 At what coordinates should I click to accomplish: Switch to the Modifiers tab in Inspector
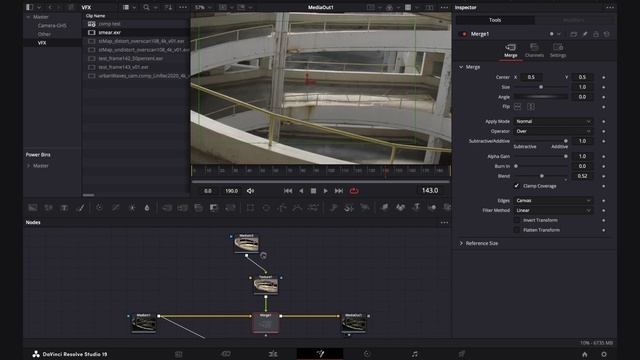(x=573, y=20)
